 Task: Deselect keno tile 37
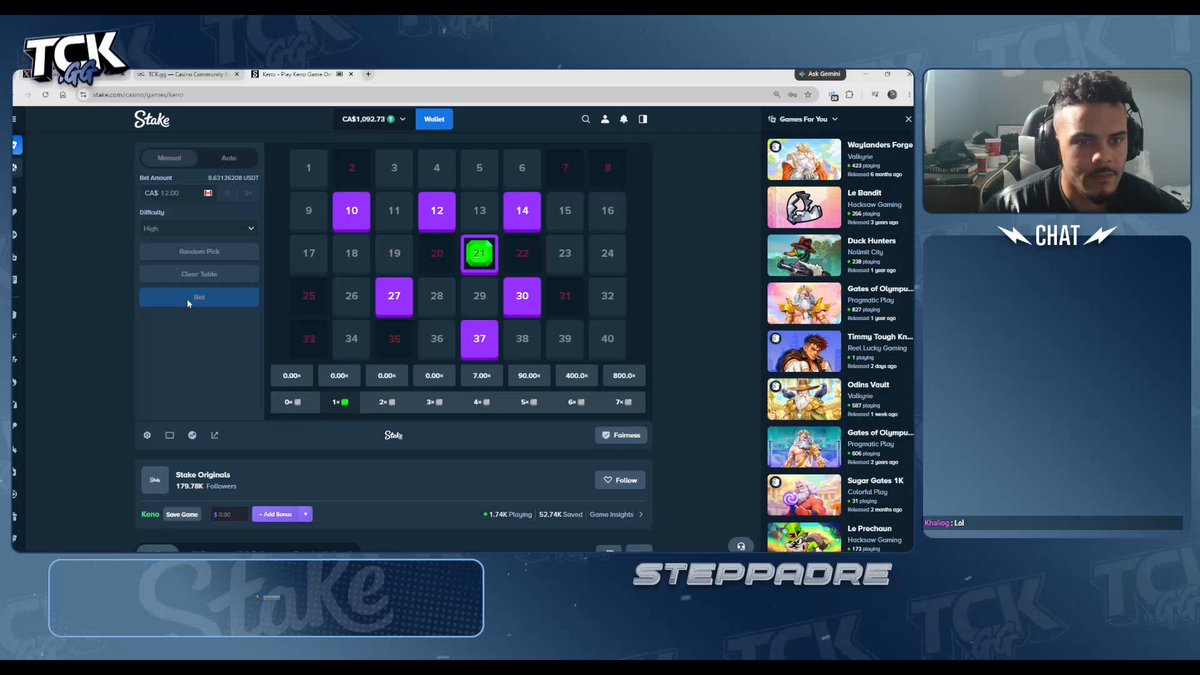point(480,339)
